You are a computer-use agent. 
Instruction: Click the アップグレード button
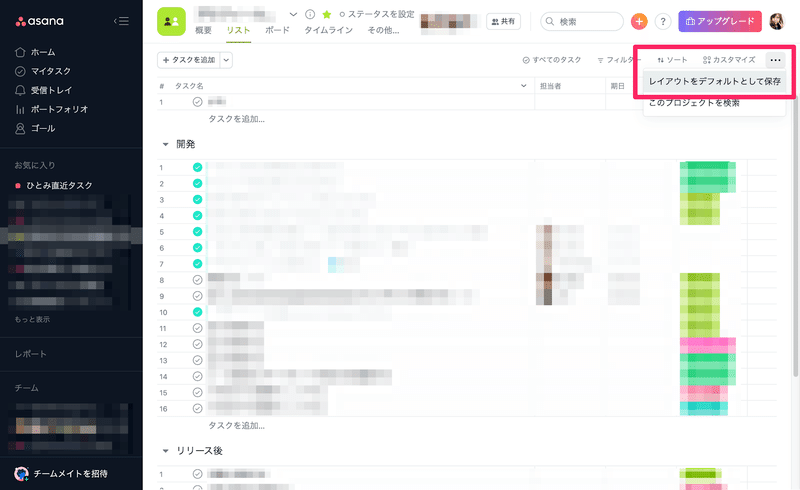(720, 21)
